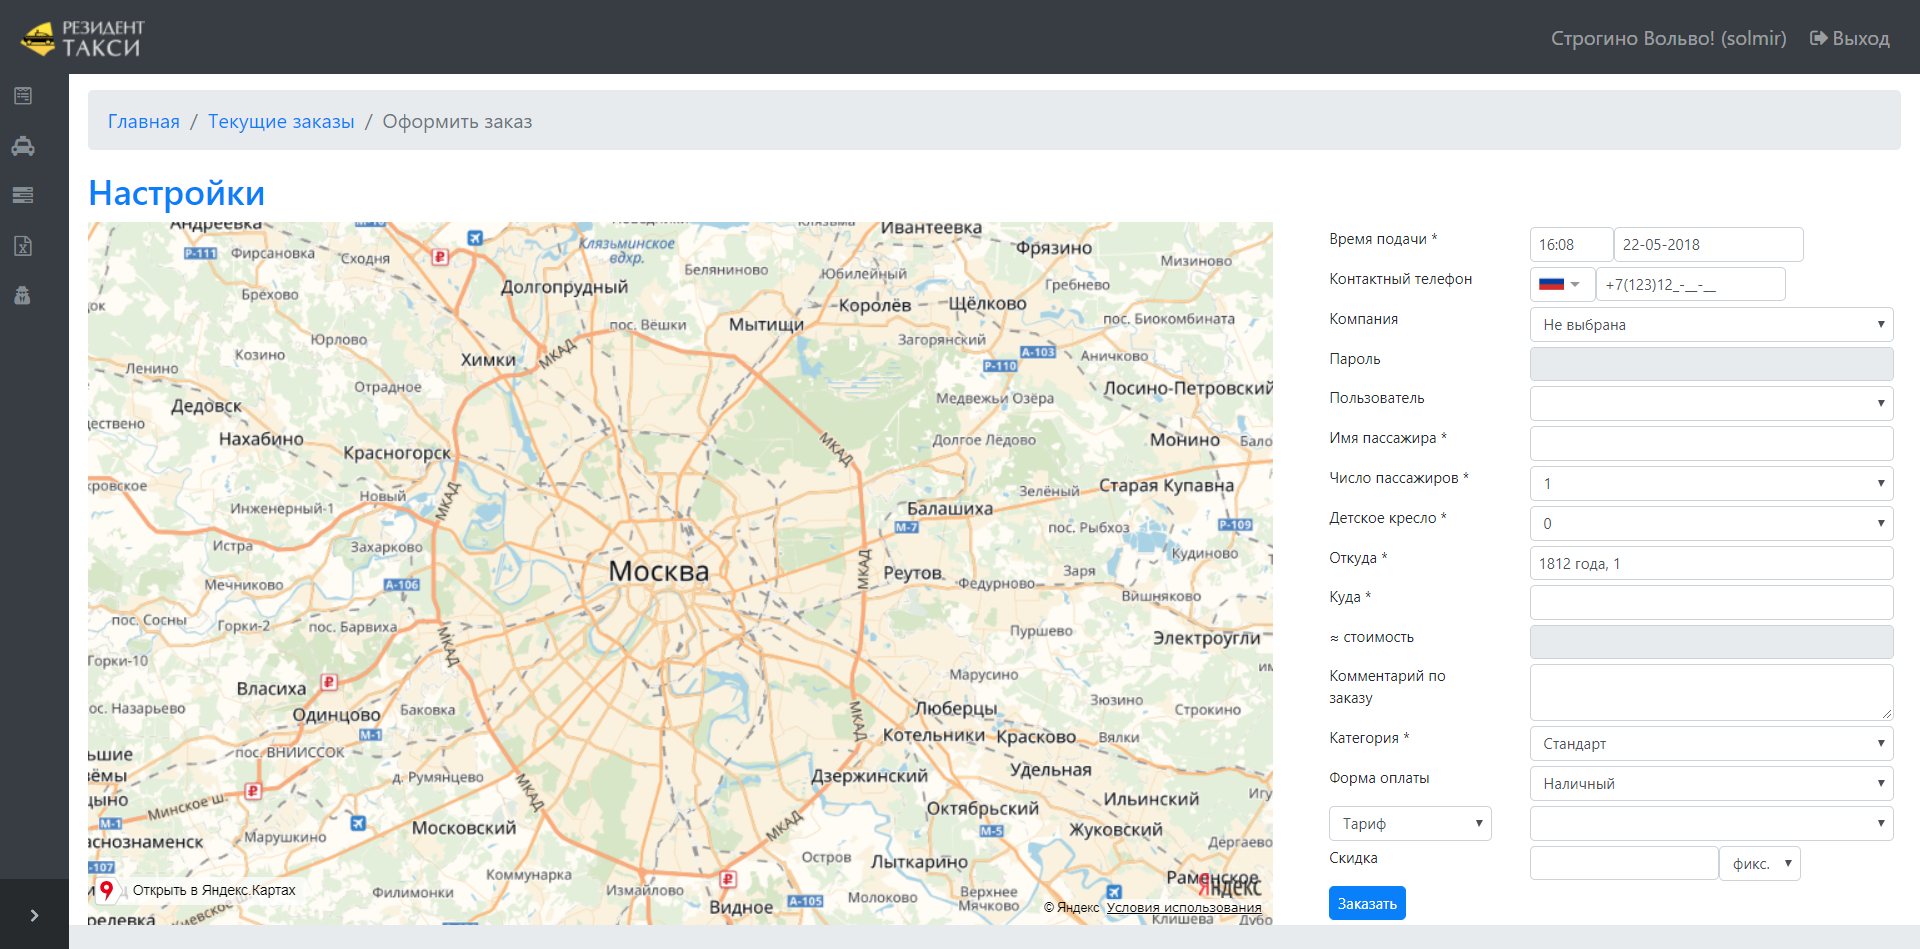This screenshot has height=949, width=1920.
Task: Expand the sidebar with bottom chevron
Action: coord(34,915)
